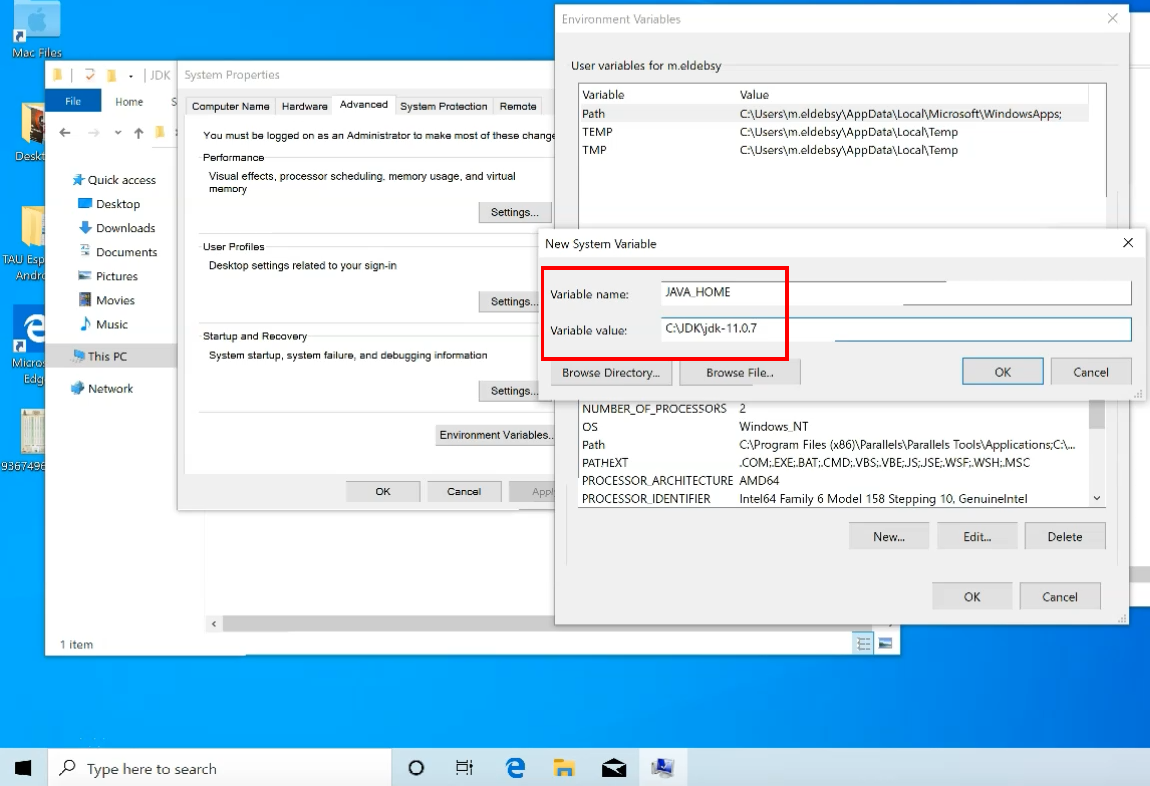Open Task View on the taskbar
1150x786 pixels.
[x=464, y=768]
